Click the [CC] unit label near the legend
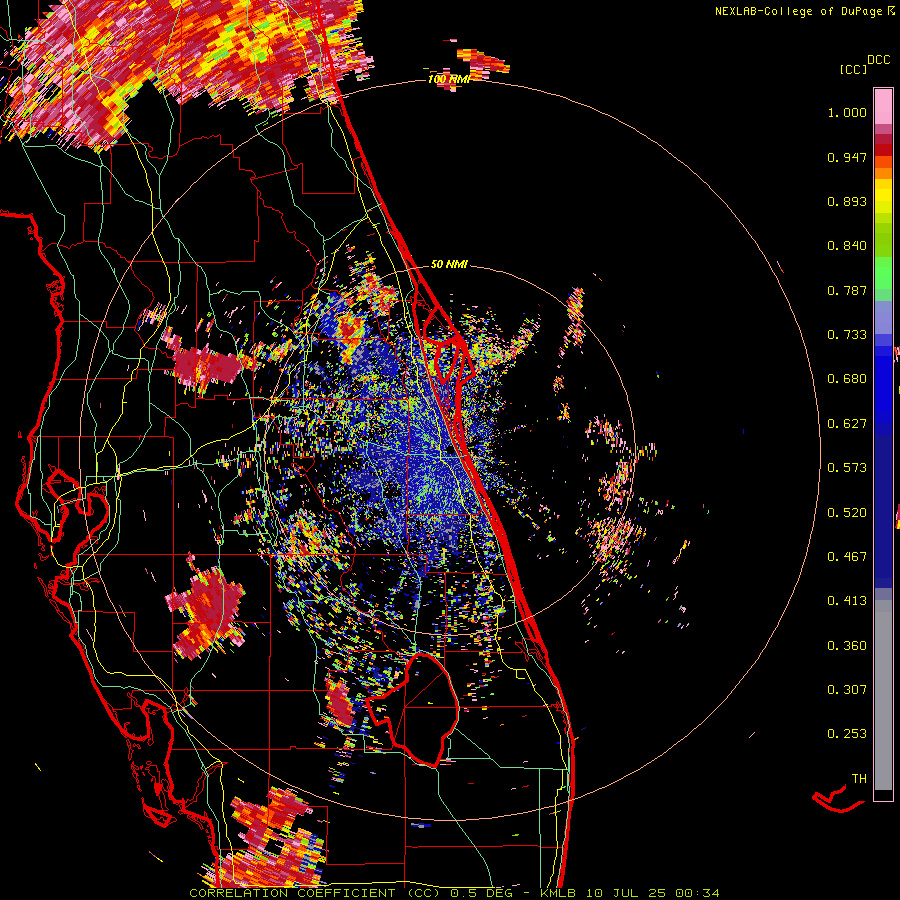The height and width of the screenshot is (900, 900). click(x=853, y=69)
